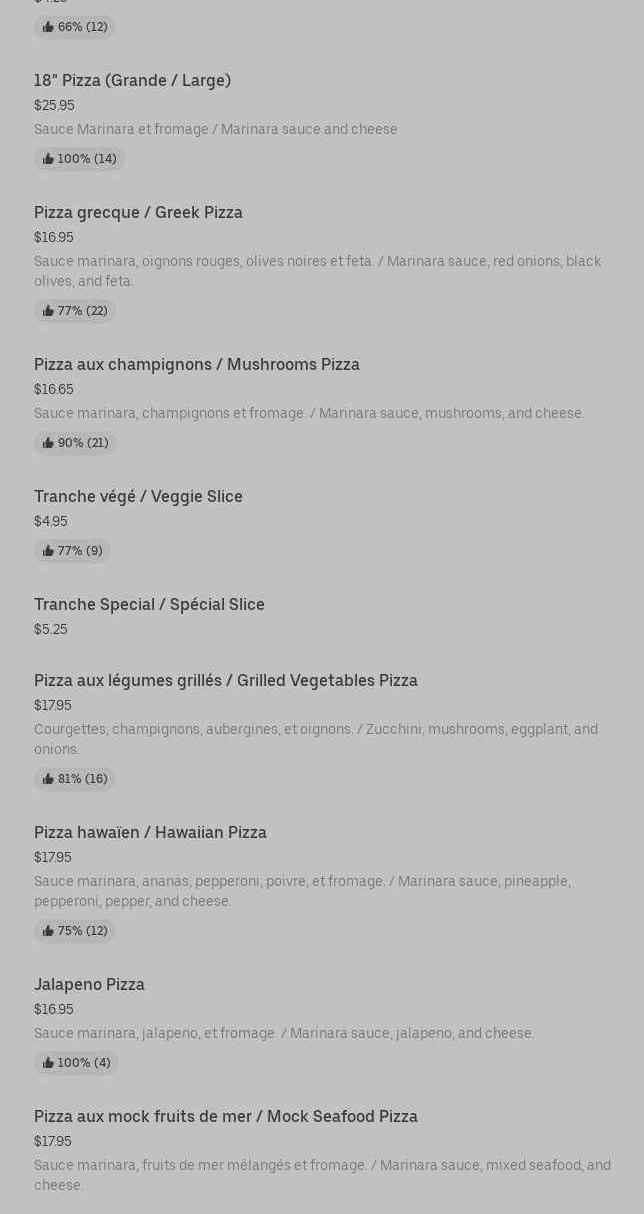Click the 66% (12) rating thumbs-up icon
The image size is (644, 1214).
point(48,27)
